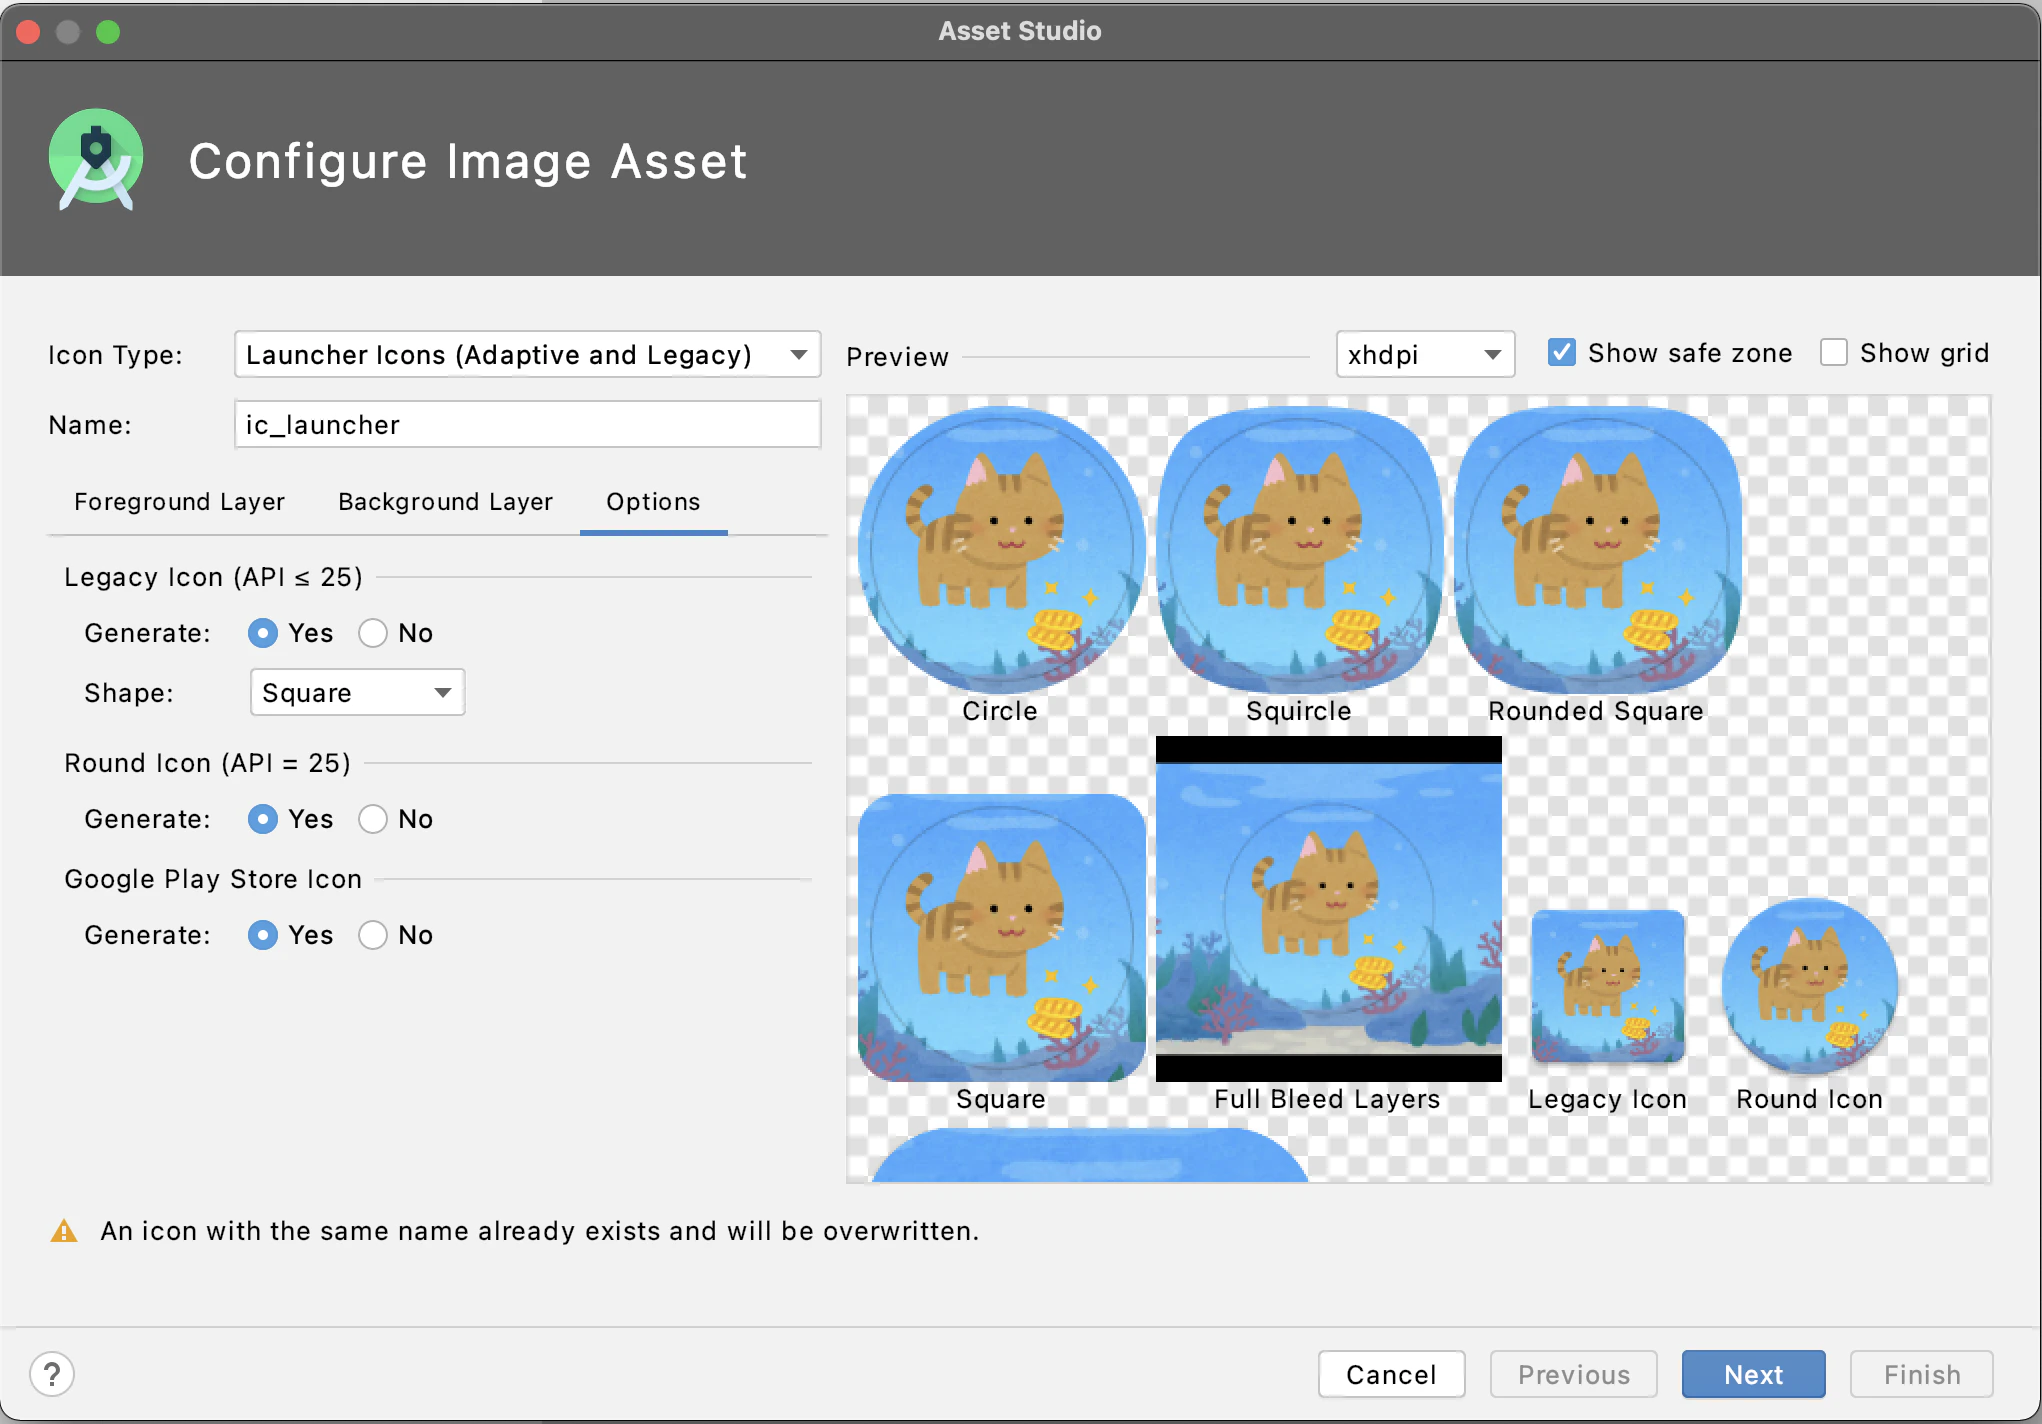This screenshot has width=2042, height=1424.
Task: Open the xhdpi density dropdown
Action: pyautogui.click(x=1425, y=354)
